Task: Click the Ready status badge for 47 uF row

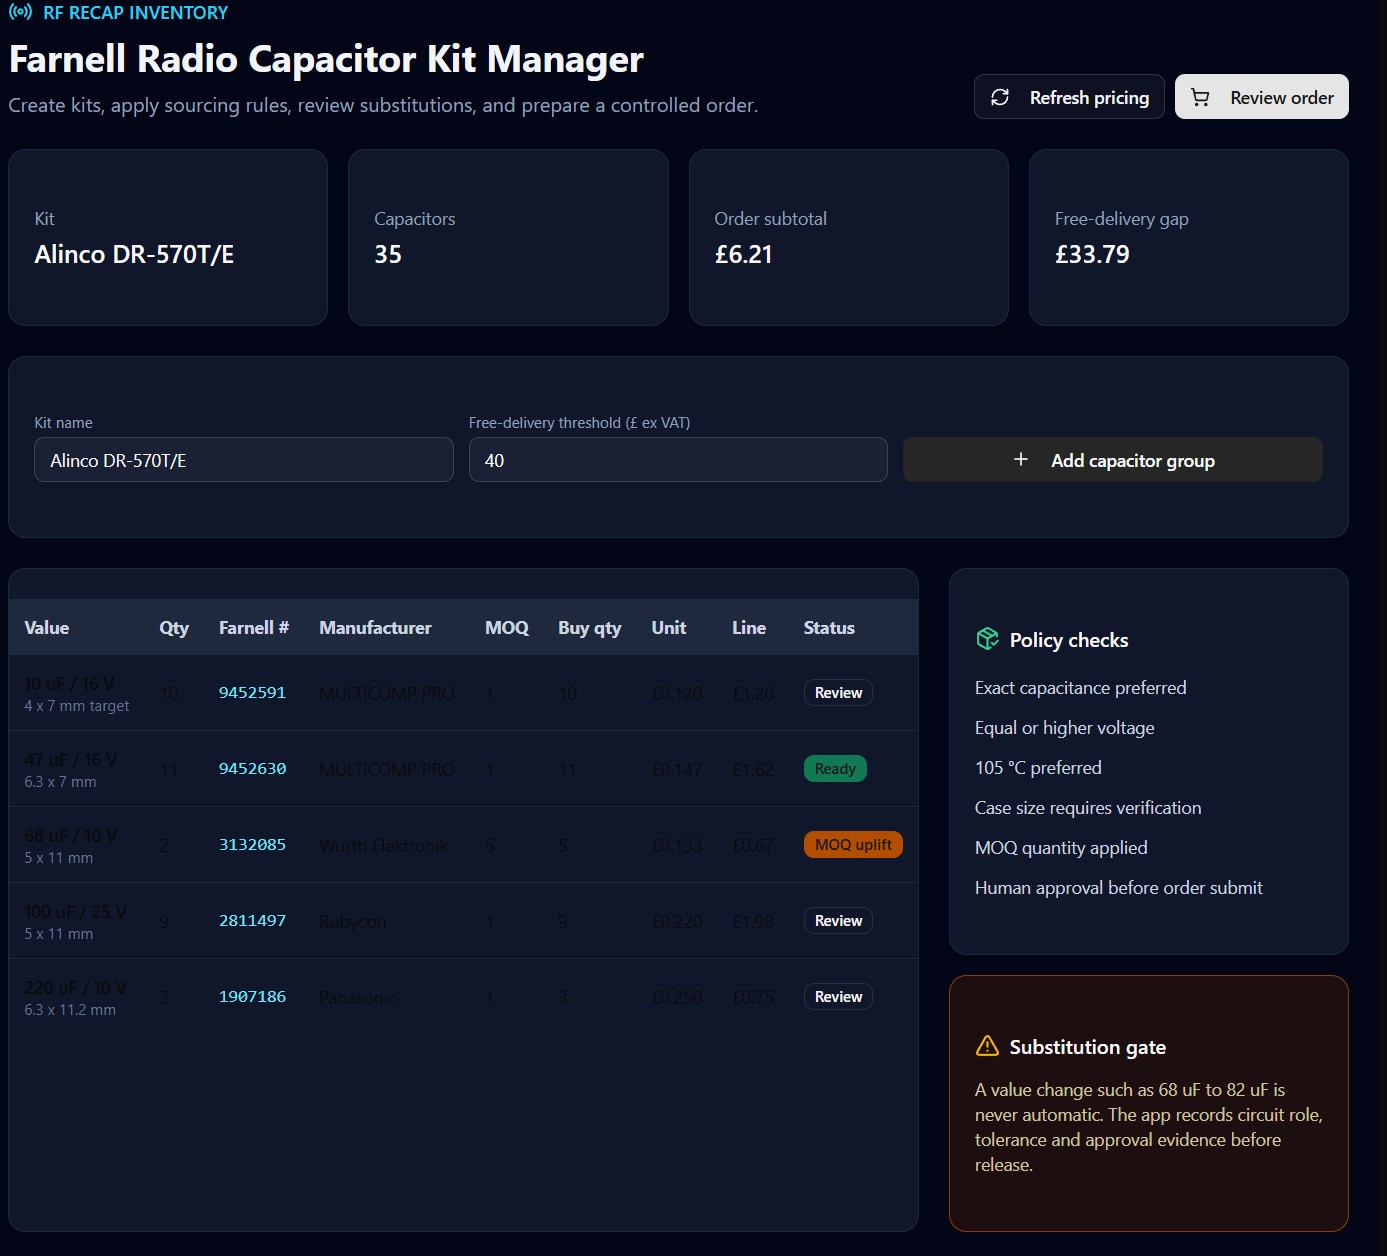Action: [835, 768]
